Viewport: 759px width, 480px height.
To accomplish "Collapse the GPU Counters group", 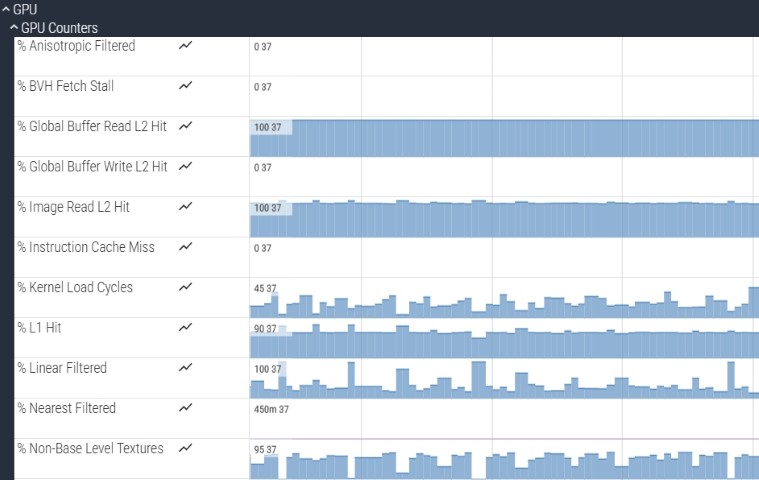I will [x=14, y=28].
